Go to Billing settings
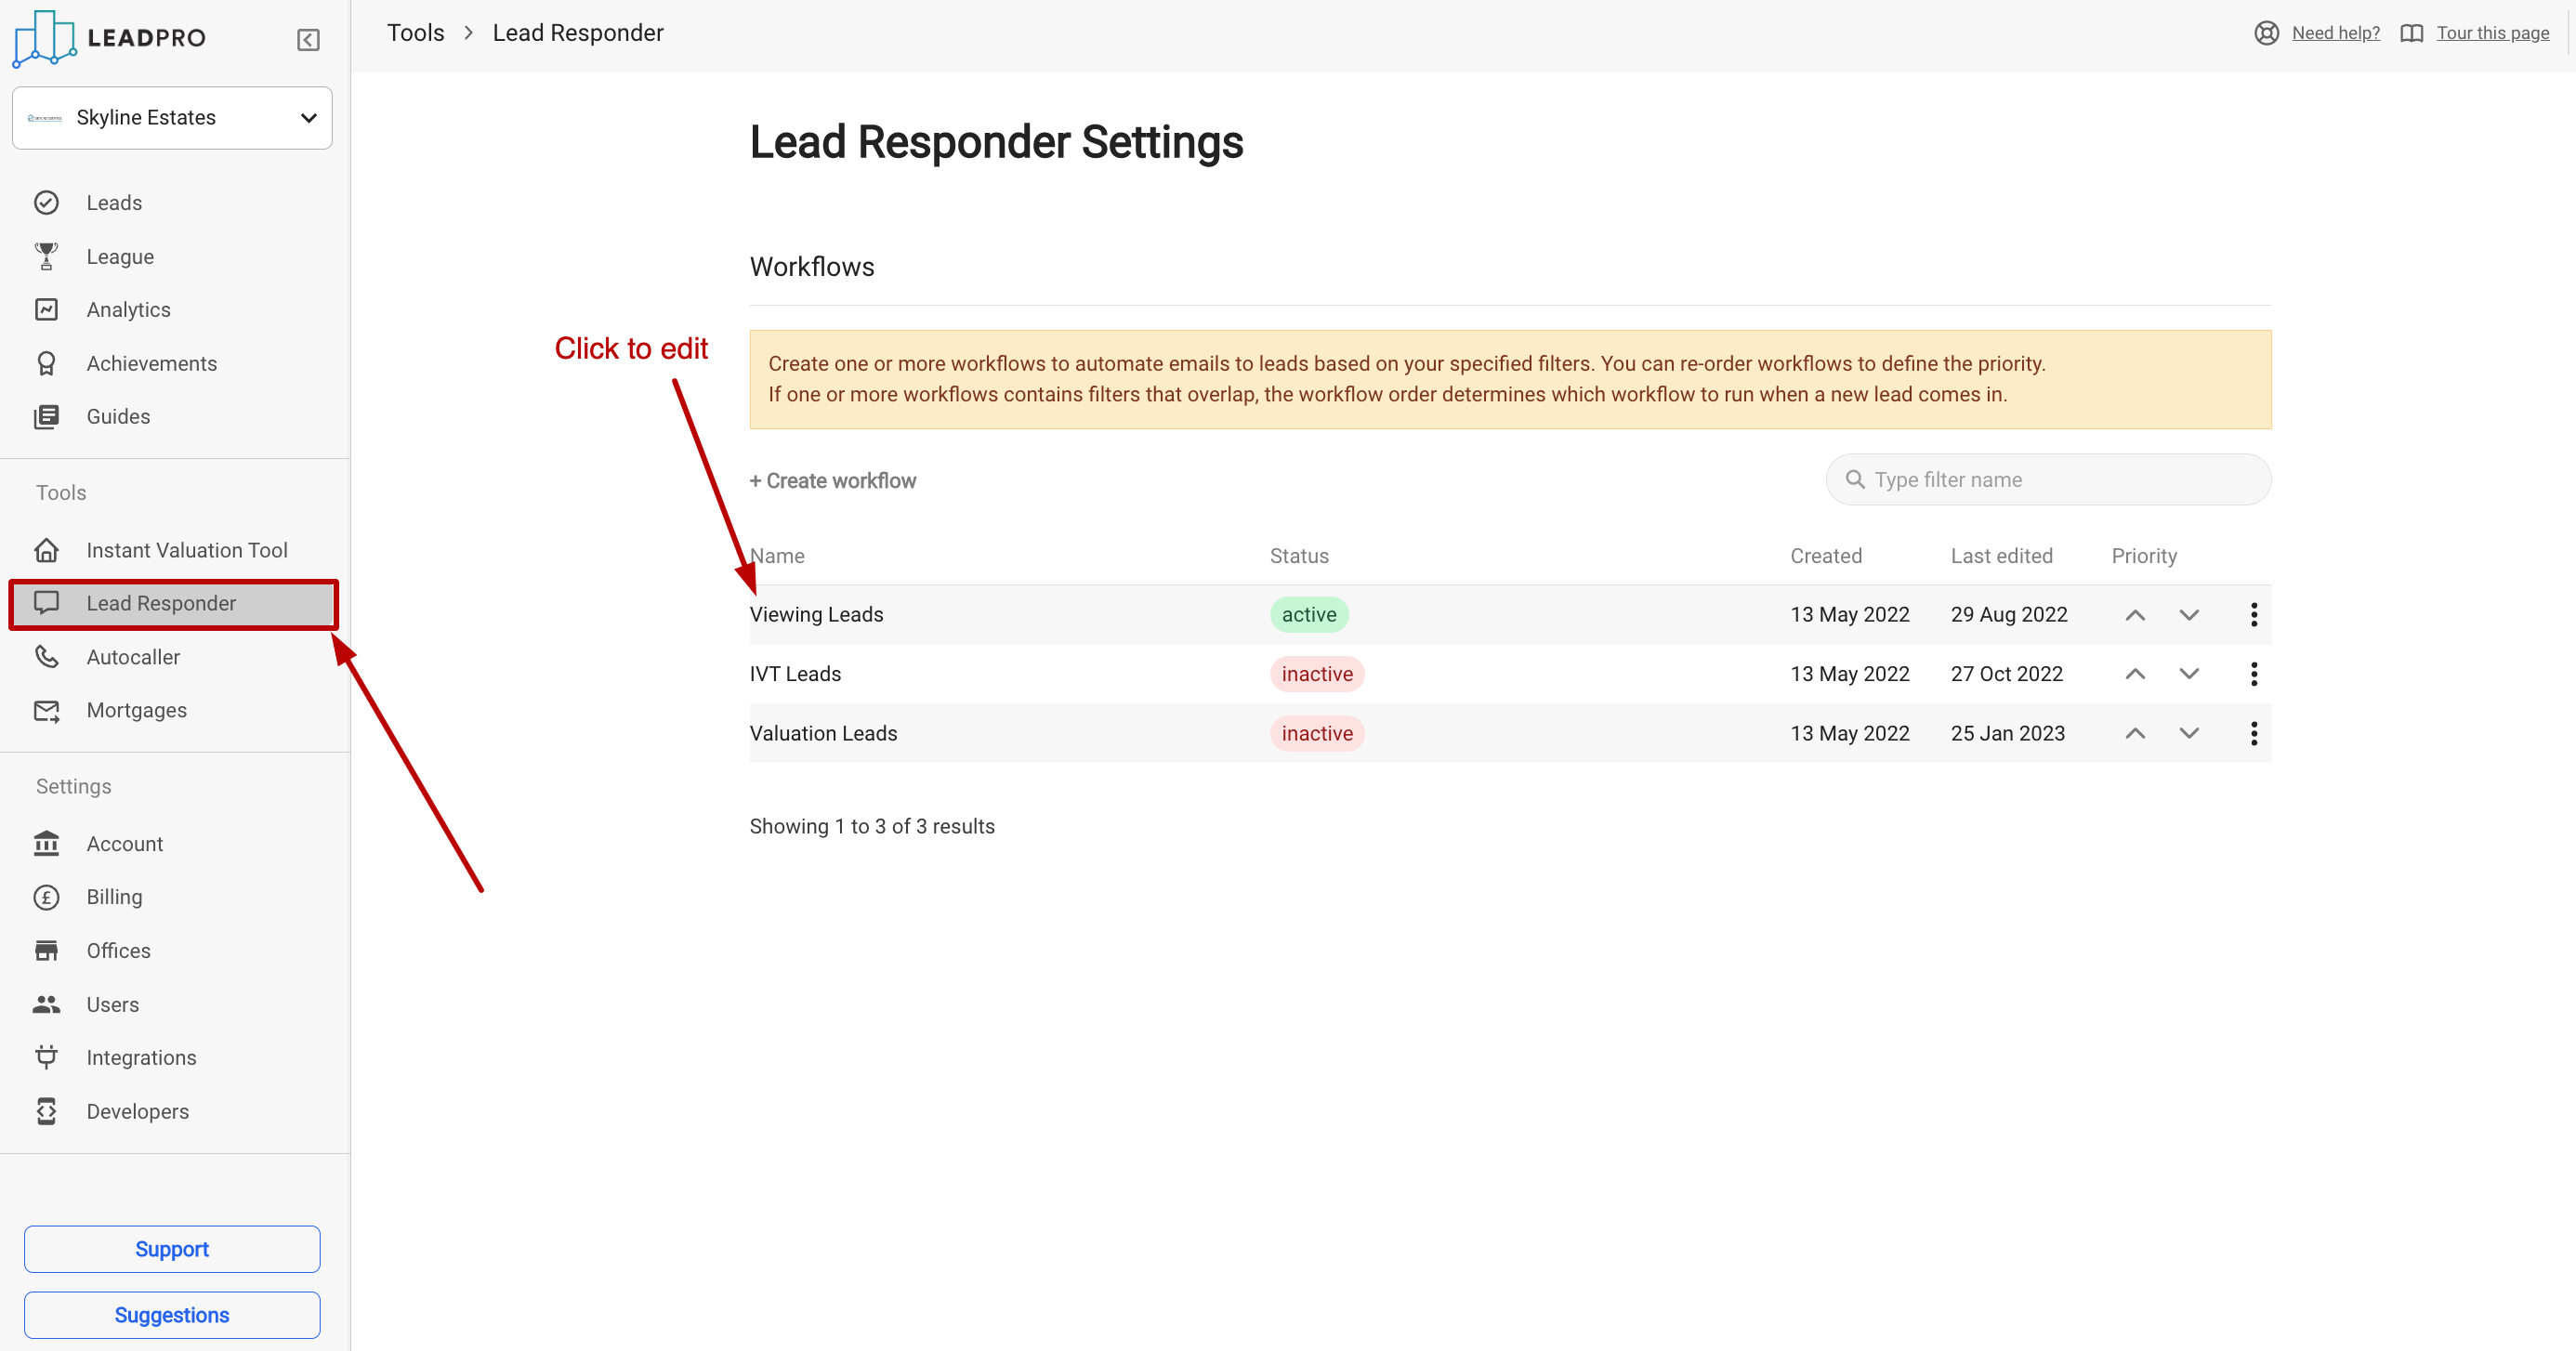The image size is (2576, 1351). [x=114, y=897]
